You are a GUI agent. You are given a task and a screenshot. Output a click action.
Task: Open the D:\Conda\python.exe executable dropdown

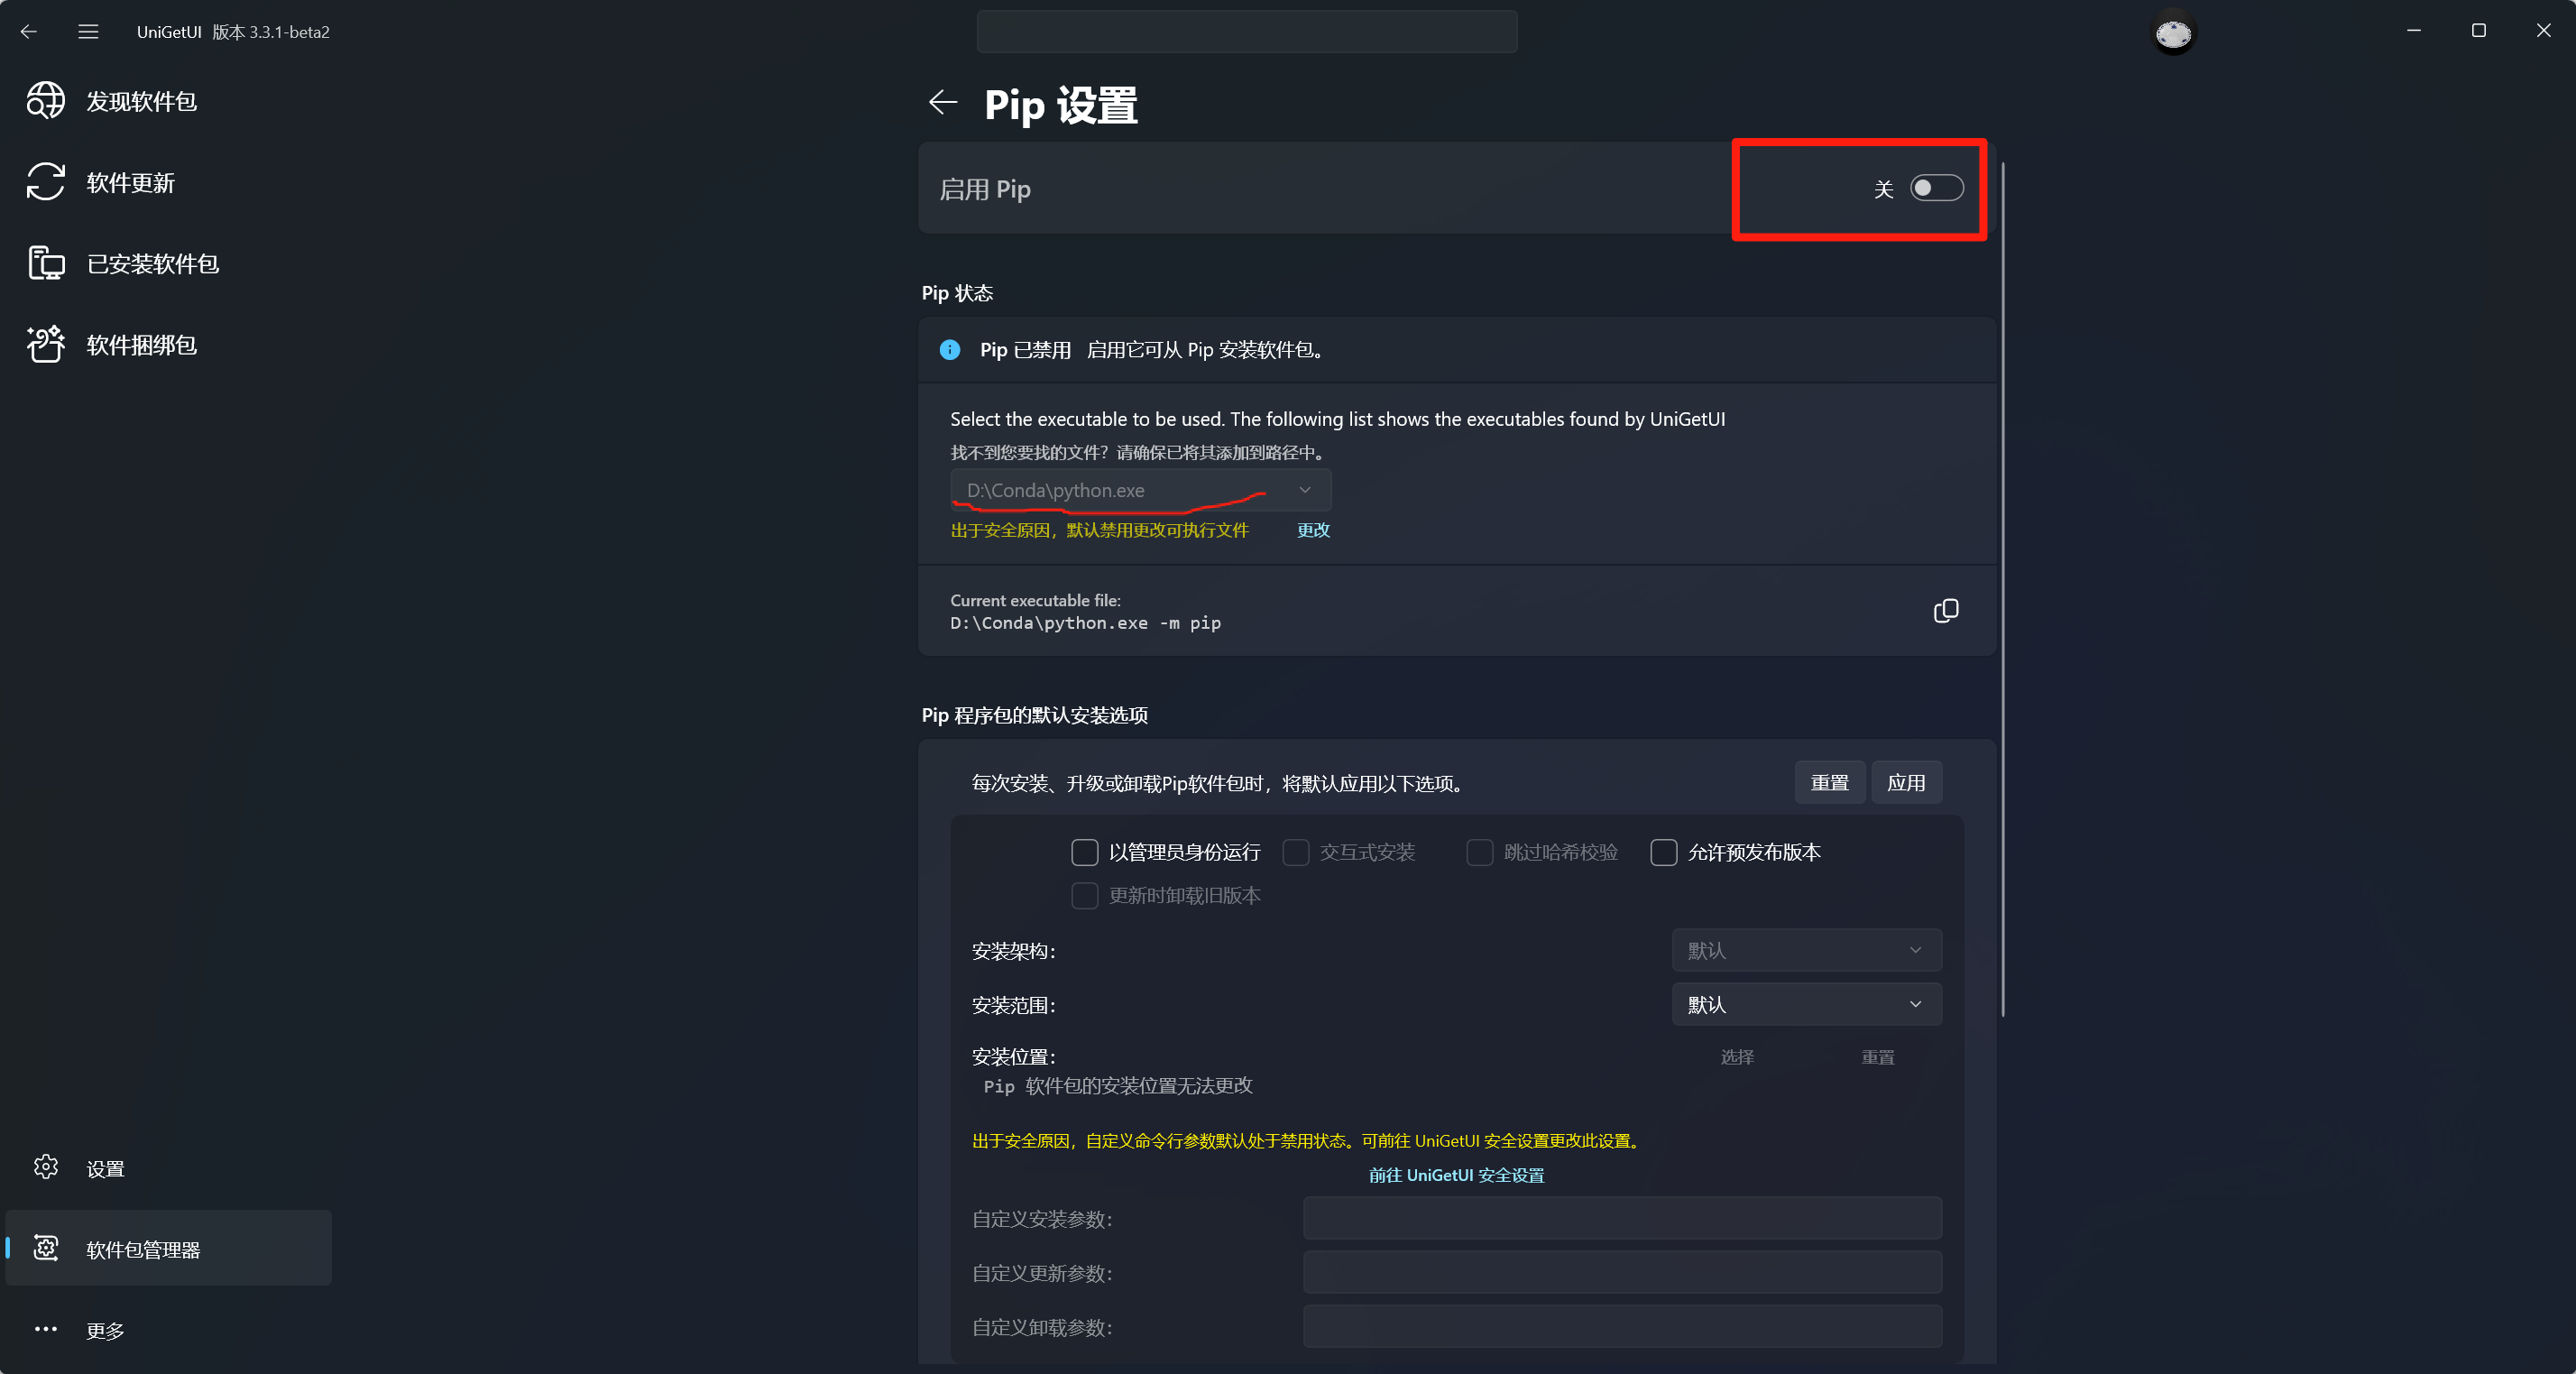tap(1140, 490)
